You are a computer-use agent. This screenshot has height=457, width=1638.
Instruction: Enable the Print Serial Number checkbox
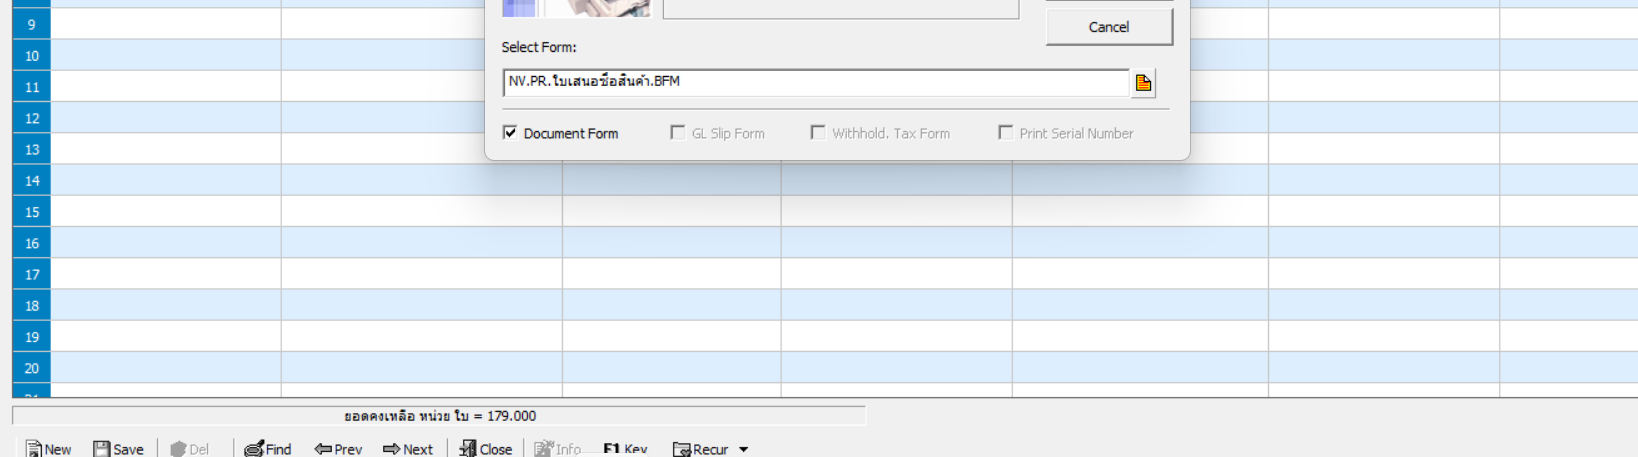[x=1006, y=133]
